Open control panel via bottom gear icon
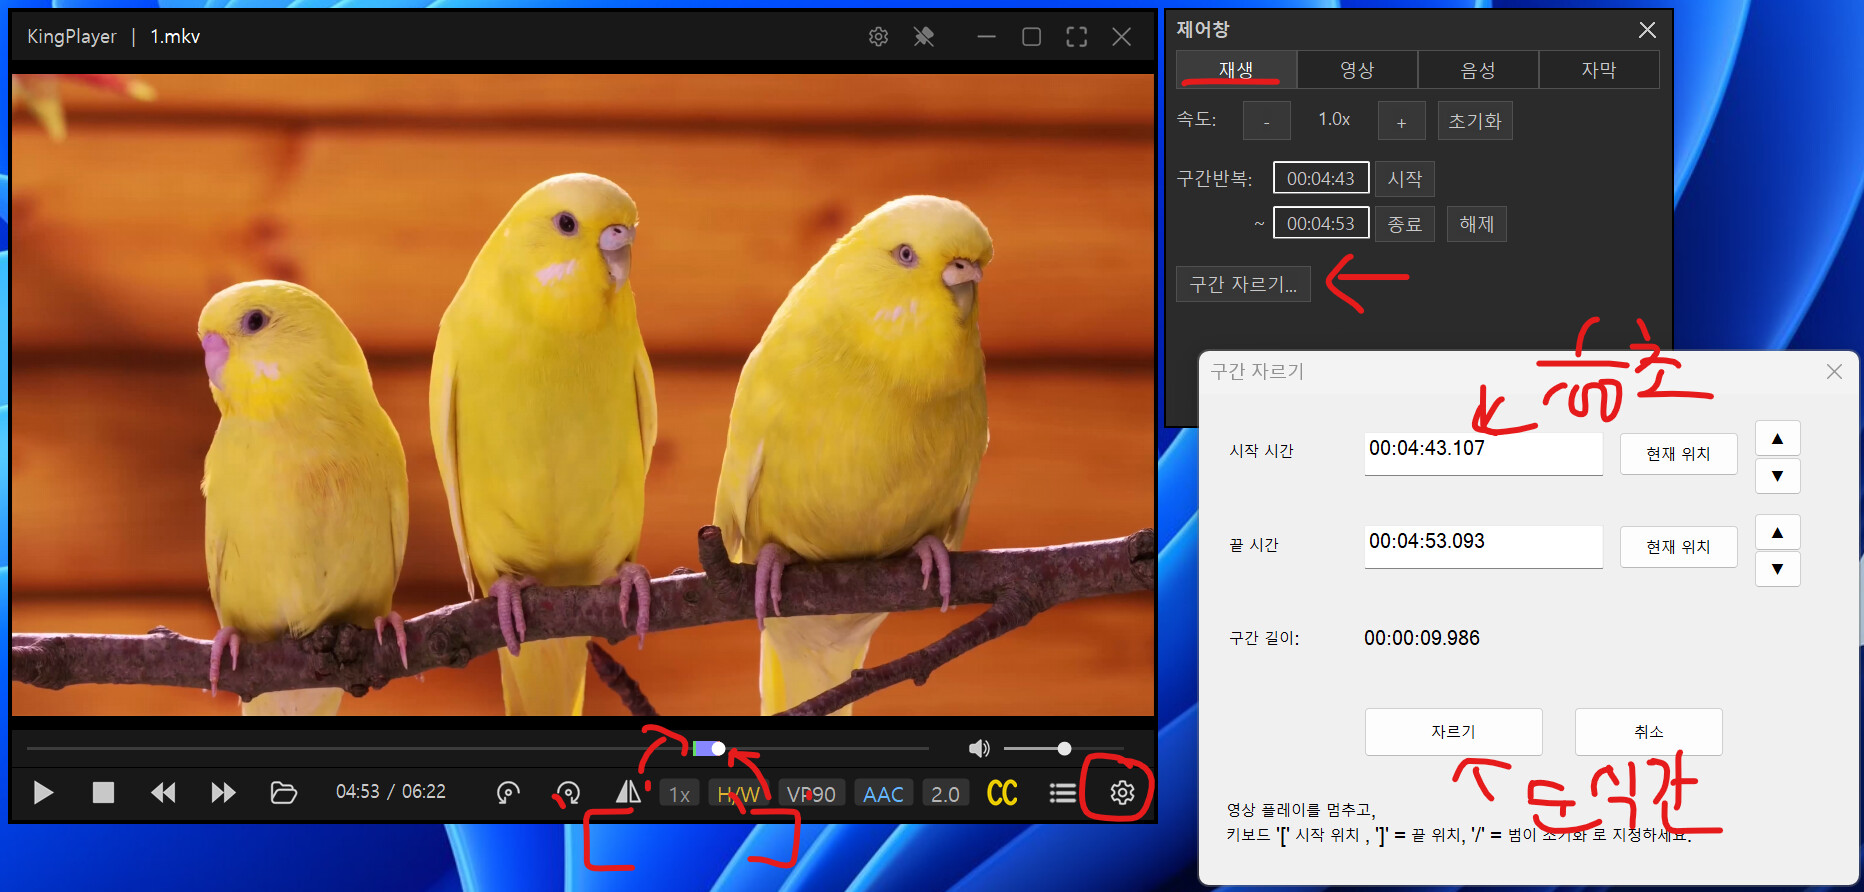Screen dimensions: 1864x892 (x=1122, y=793)
